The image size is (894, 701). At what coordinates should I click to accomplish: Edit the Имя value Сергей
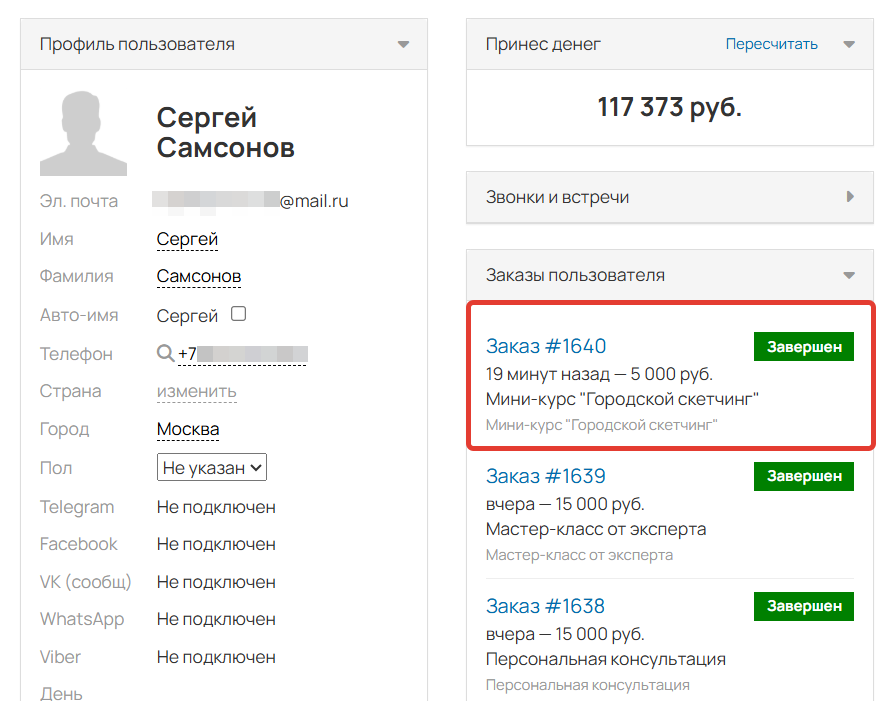point(187,239)
